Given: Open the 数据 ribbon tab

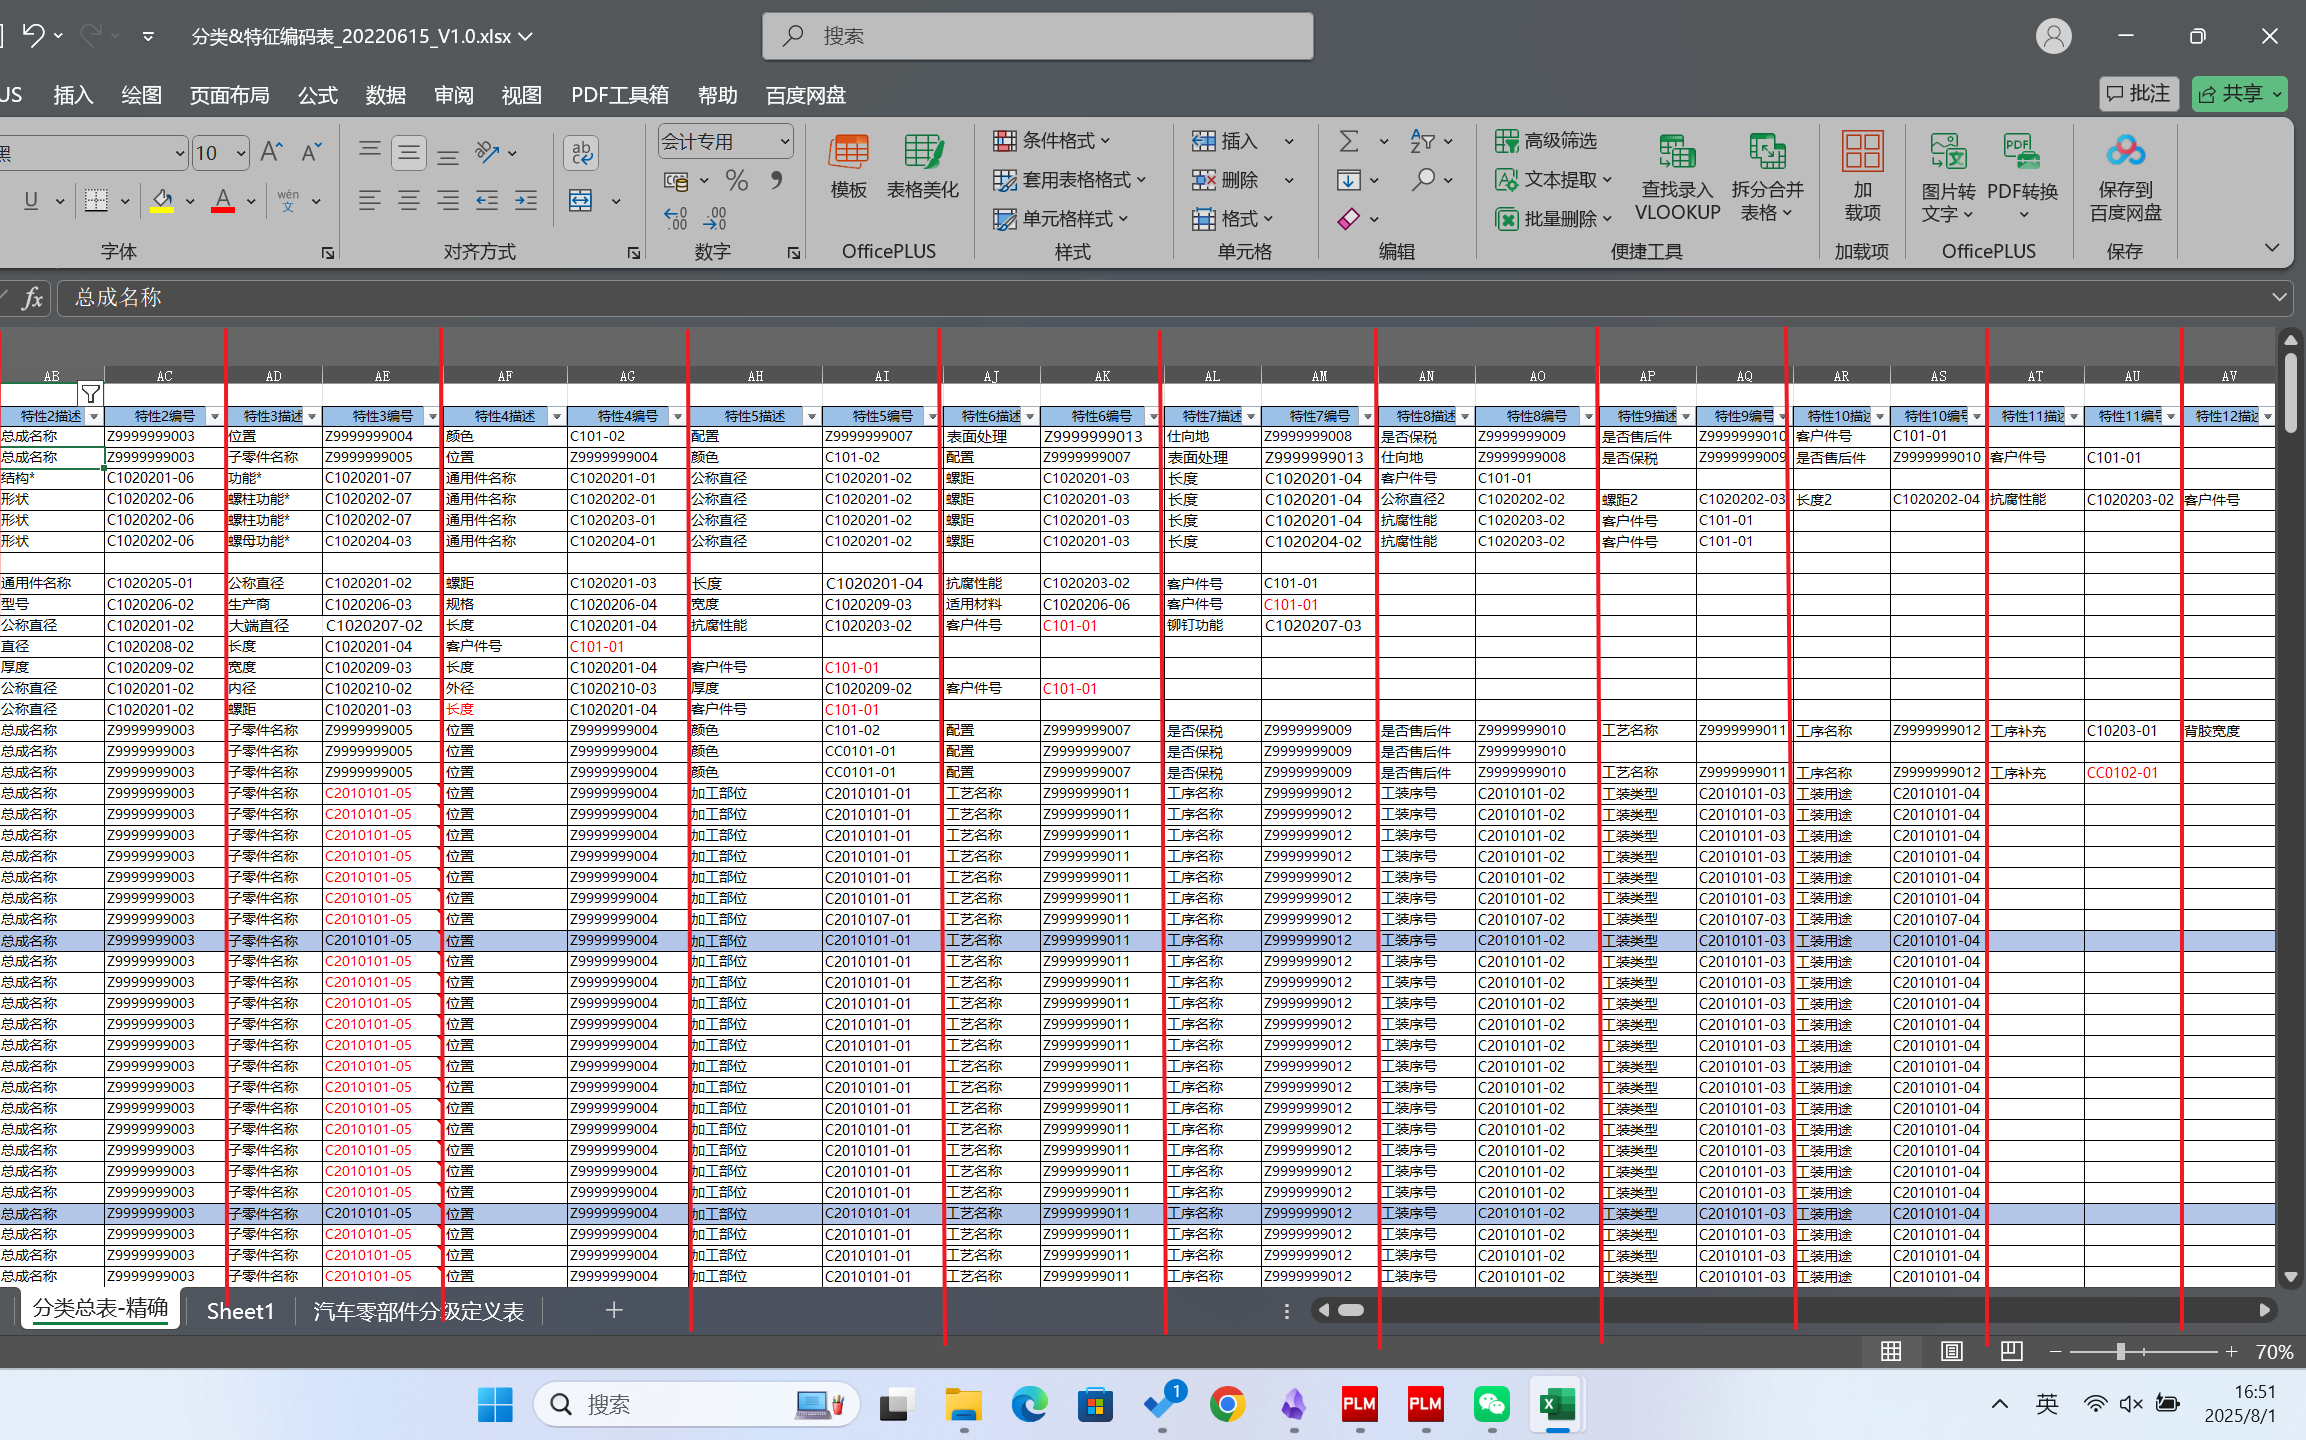Looking at the screenshot, I should click(386, 95).
